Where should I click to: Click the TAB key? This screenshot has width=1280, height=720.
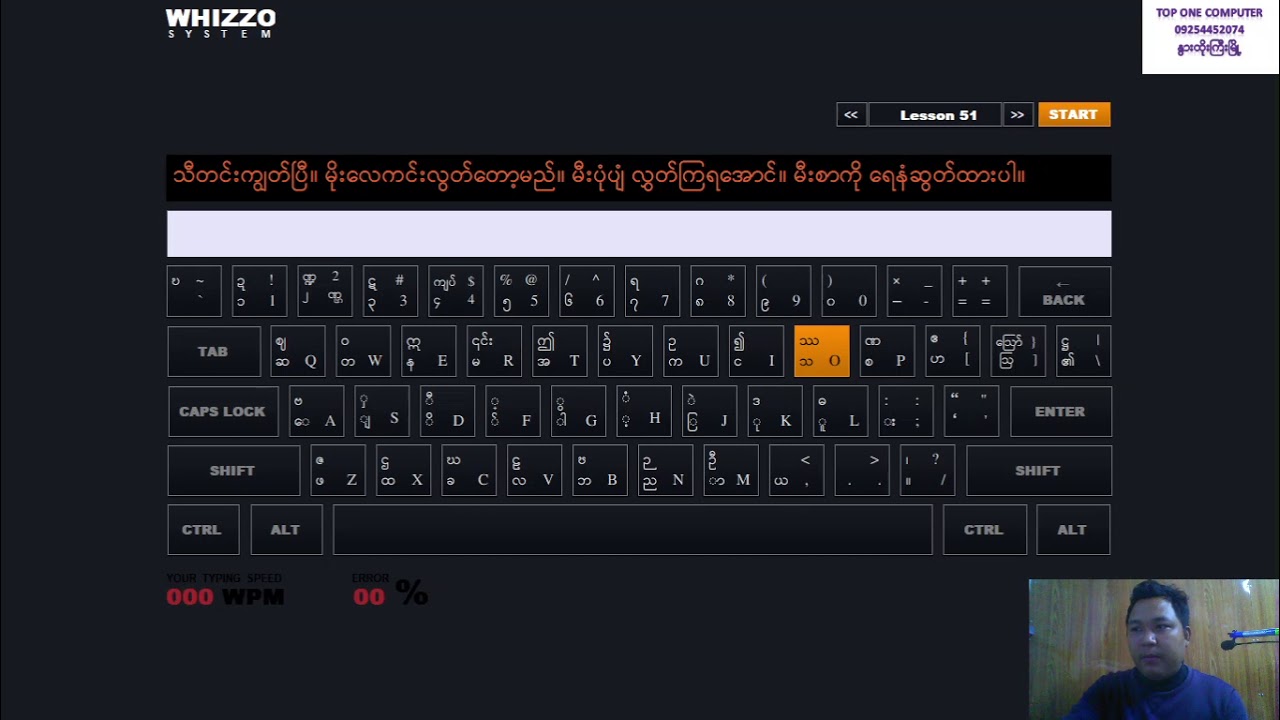pos(213,351)
